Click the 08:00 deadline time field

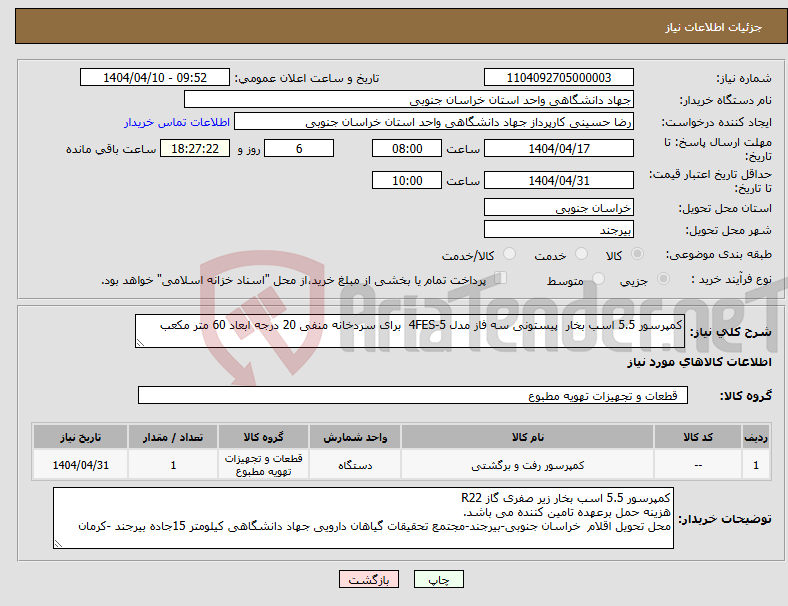click(407, 148)
